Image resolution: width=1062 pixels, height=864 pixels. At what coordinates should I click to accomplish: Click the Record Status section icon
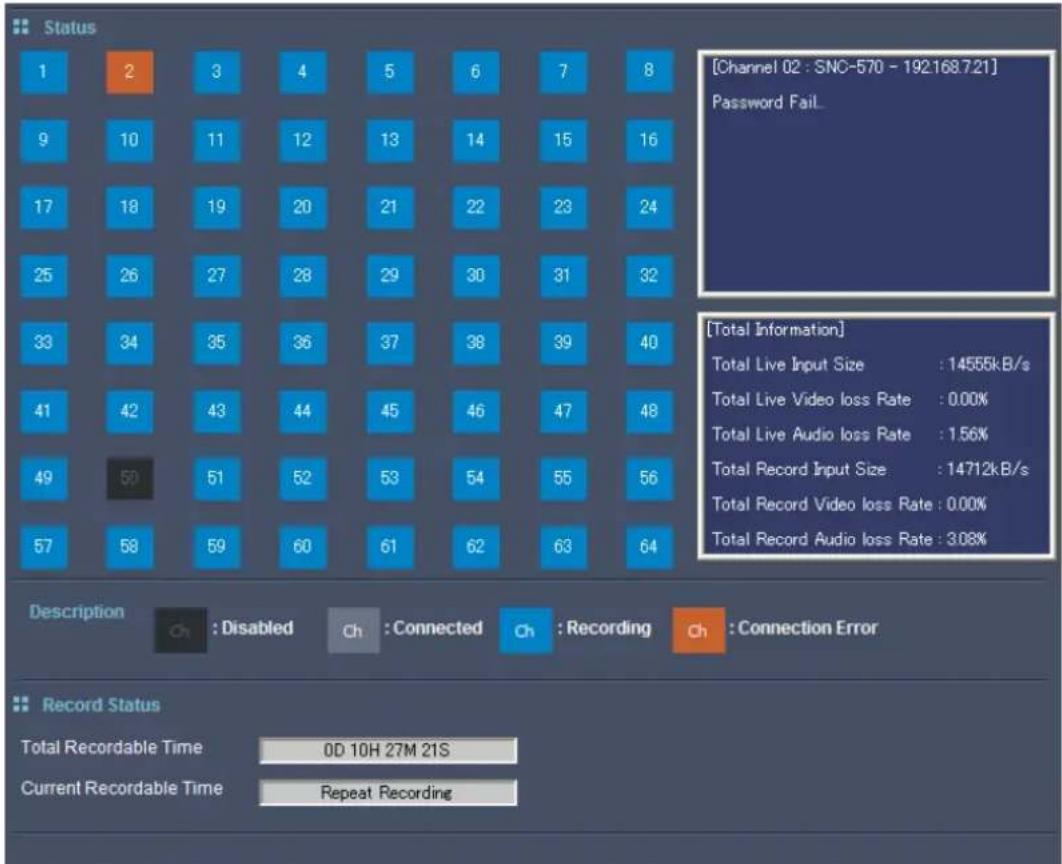coord(21,704)
